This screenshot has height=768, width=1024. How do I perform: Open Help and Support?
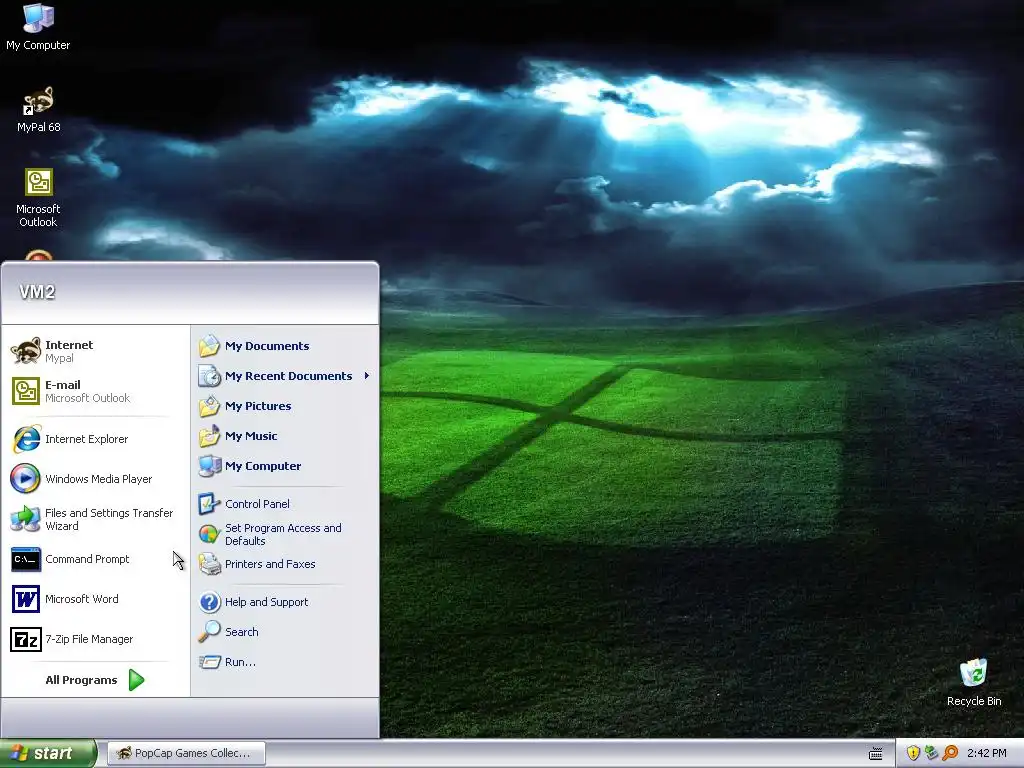pos(285,602)
